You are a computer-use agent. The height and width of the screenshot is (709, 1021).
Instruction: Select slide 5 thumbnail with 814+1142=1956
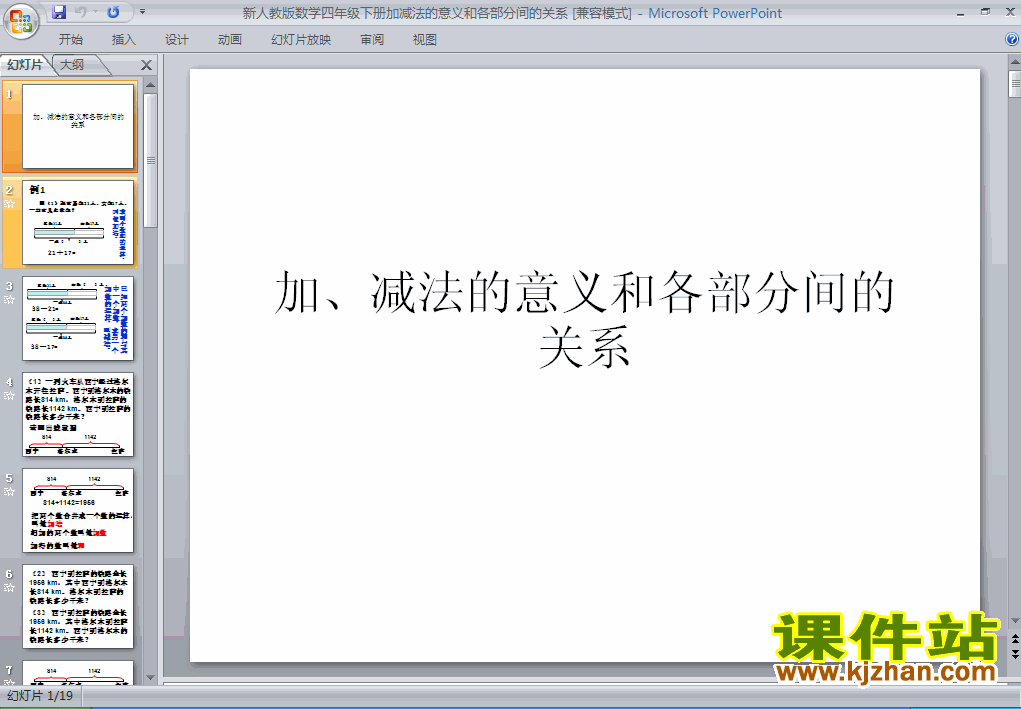[x=78, y=510]
